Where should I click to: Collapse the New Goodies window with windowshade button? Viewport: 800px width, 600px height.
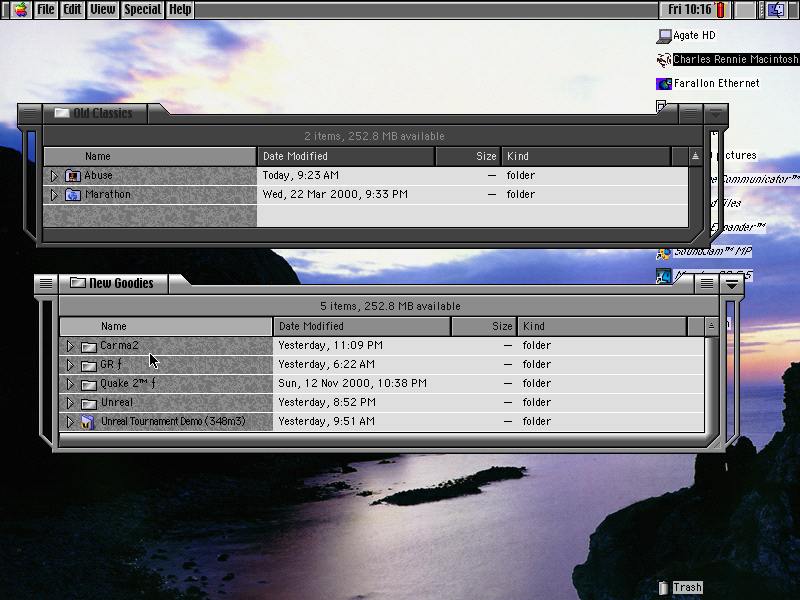click(733, 284)
